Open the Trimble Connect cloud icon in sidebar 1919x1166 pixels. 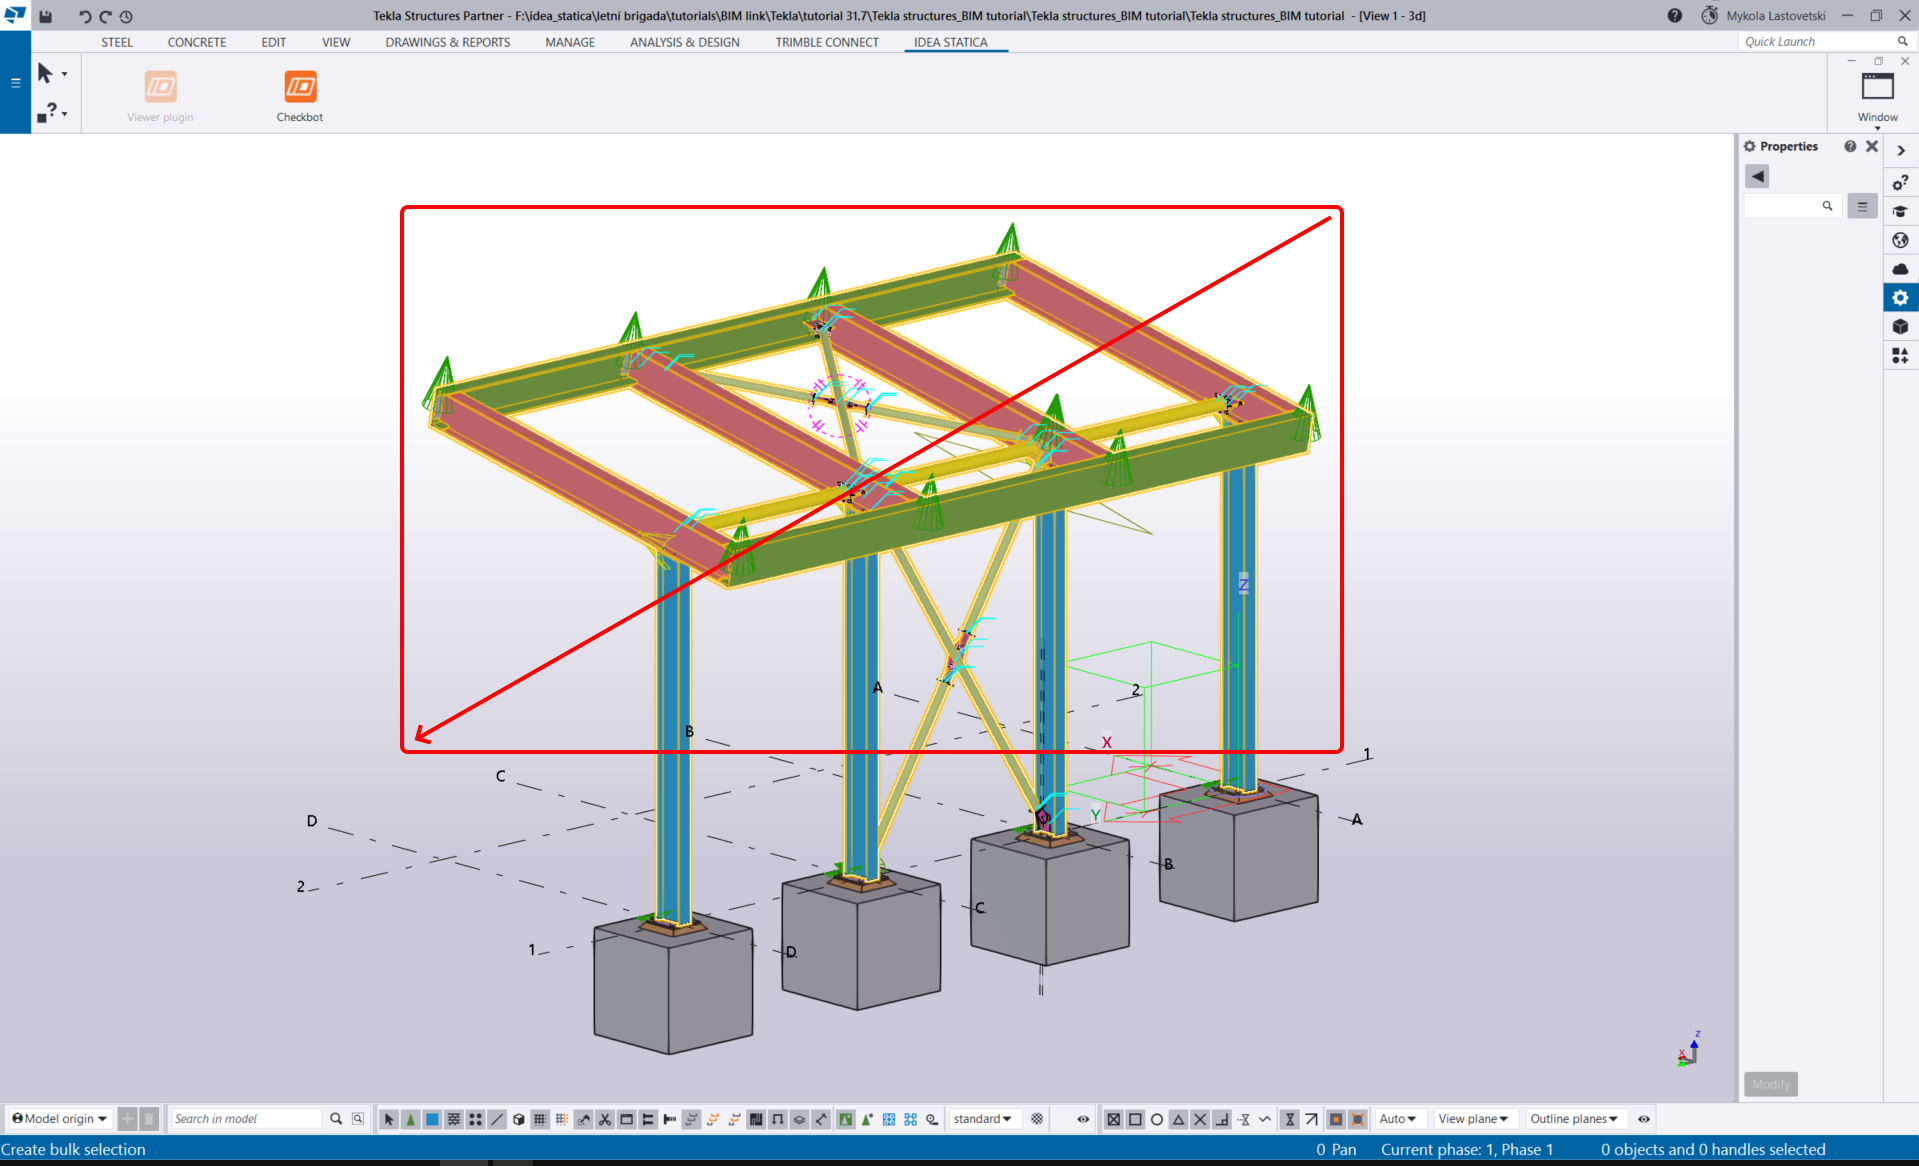(1900, 268)
